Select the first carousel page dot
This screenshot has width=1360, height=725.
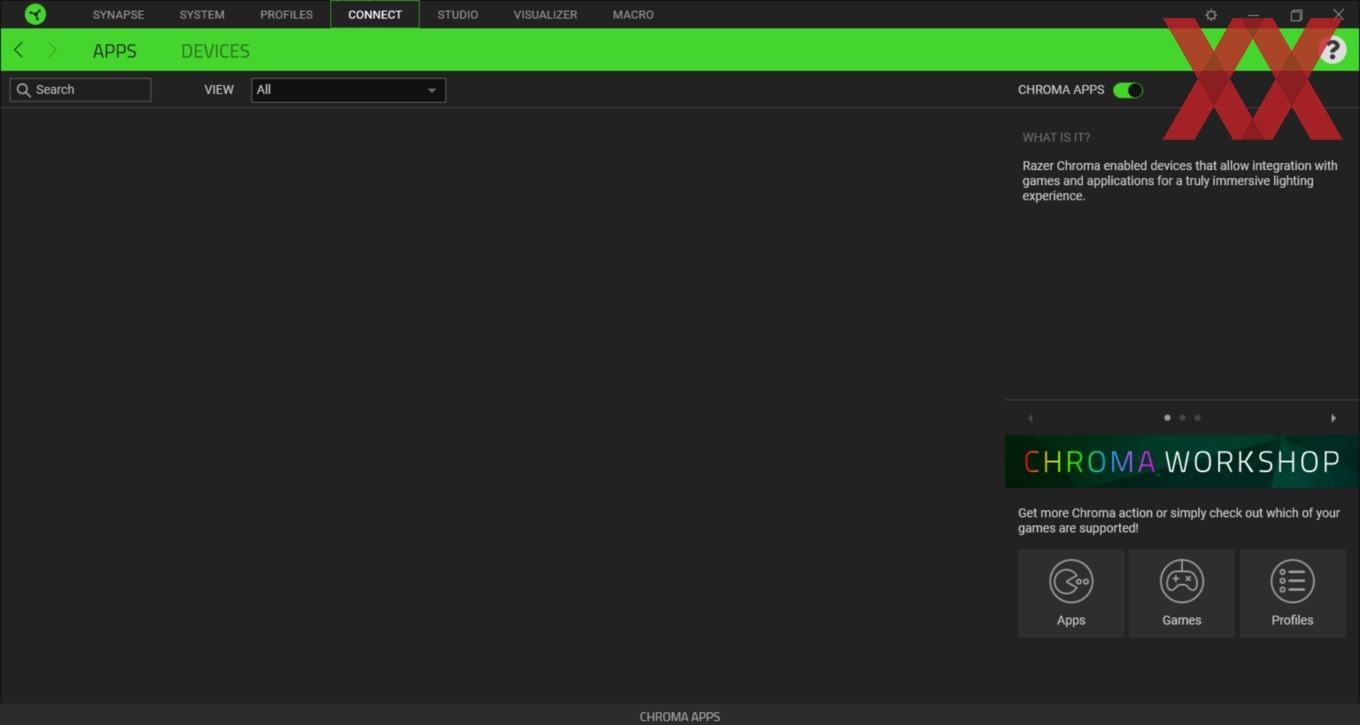click(1167, 418)
